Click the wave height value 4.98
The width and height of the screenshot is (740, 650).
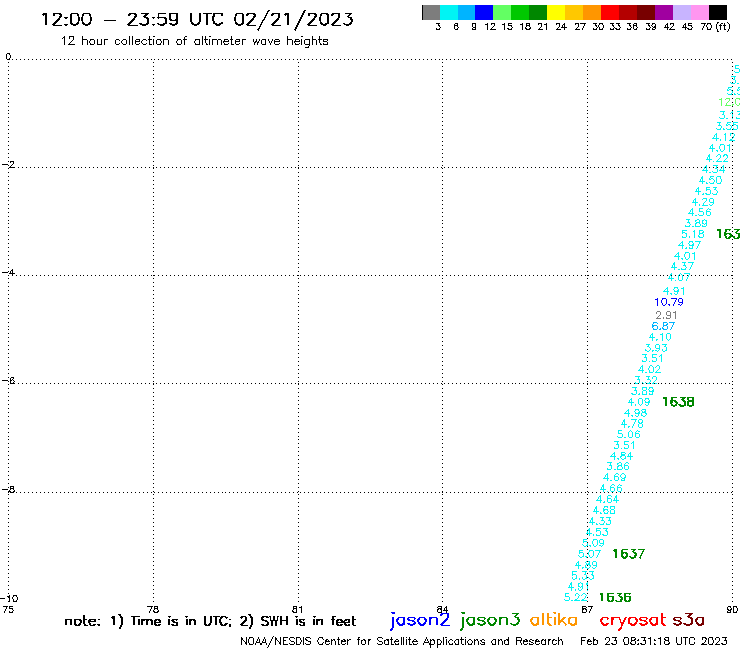coord(635,413)
